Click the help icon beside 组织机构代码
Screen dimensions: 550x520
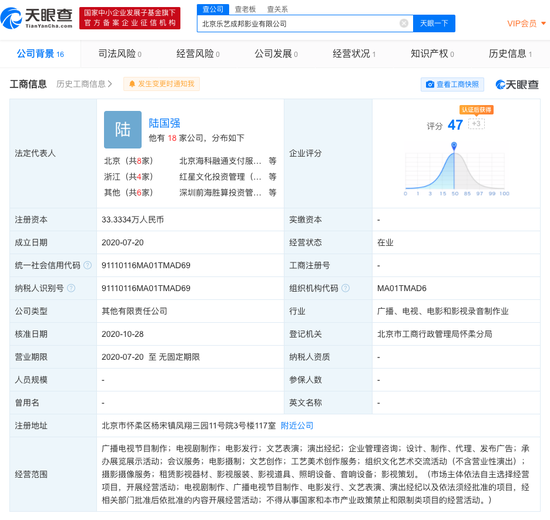(346, 288)
